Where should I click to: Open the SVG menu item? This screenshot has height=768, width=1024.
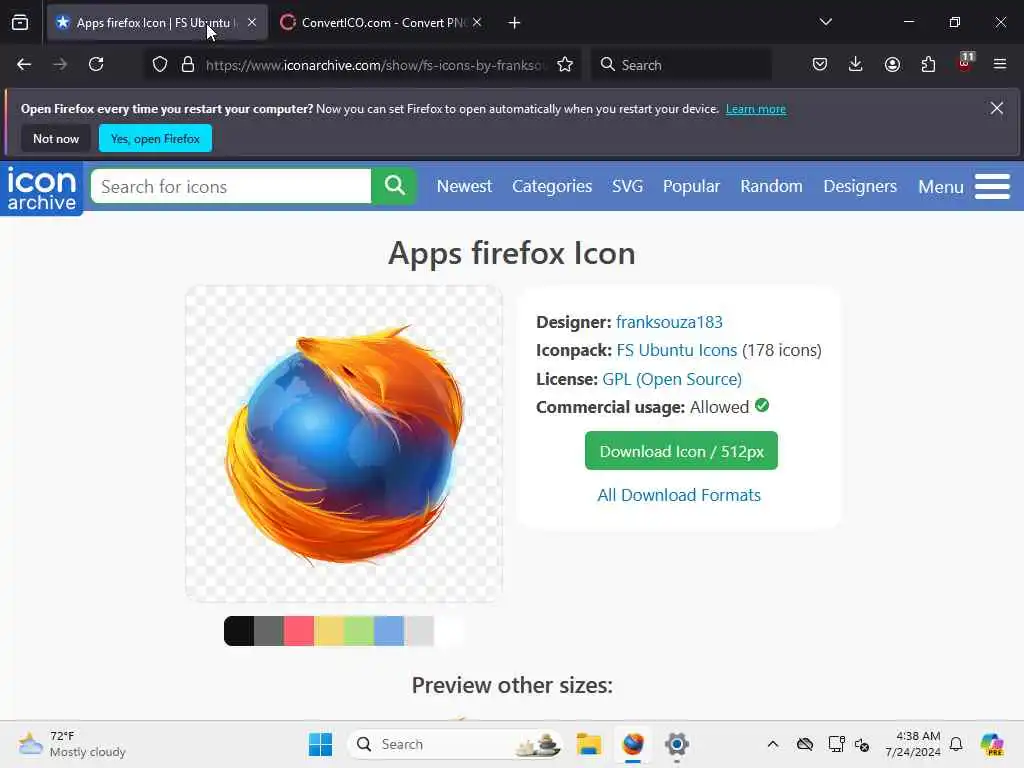[628, 186]
